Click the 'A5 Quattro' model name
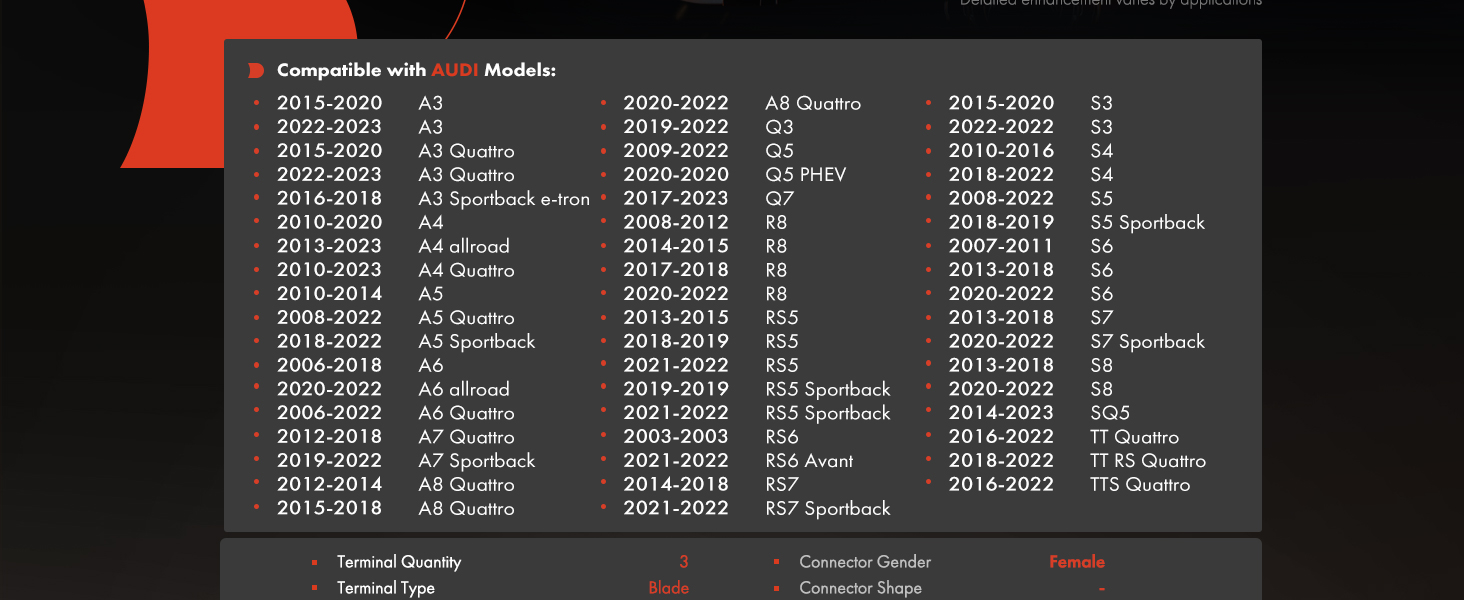Screen dimensions: 1464x600 (x=466, y=318)
